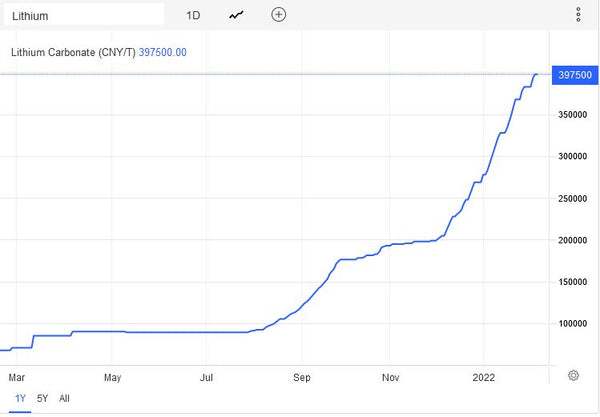This screenshot has width=600, height=417.
Task: Click the 350000 price axis label
Action: tap(572, 115)
